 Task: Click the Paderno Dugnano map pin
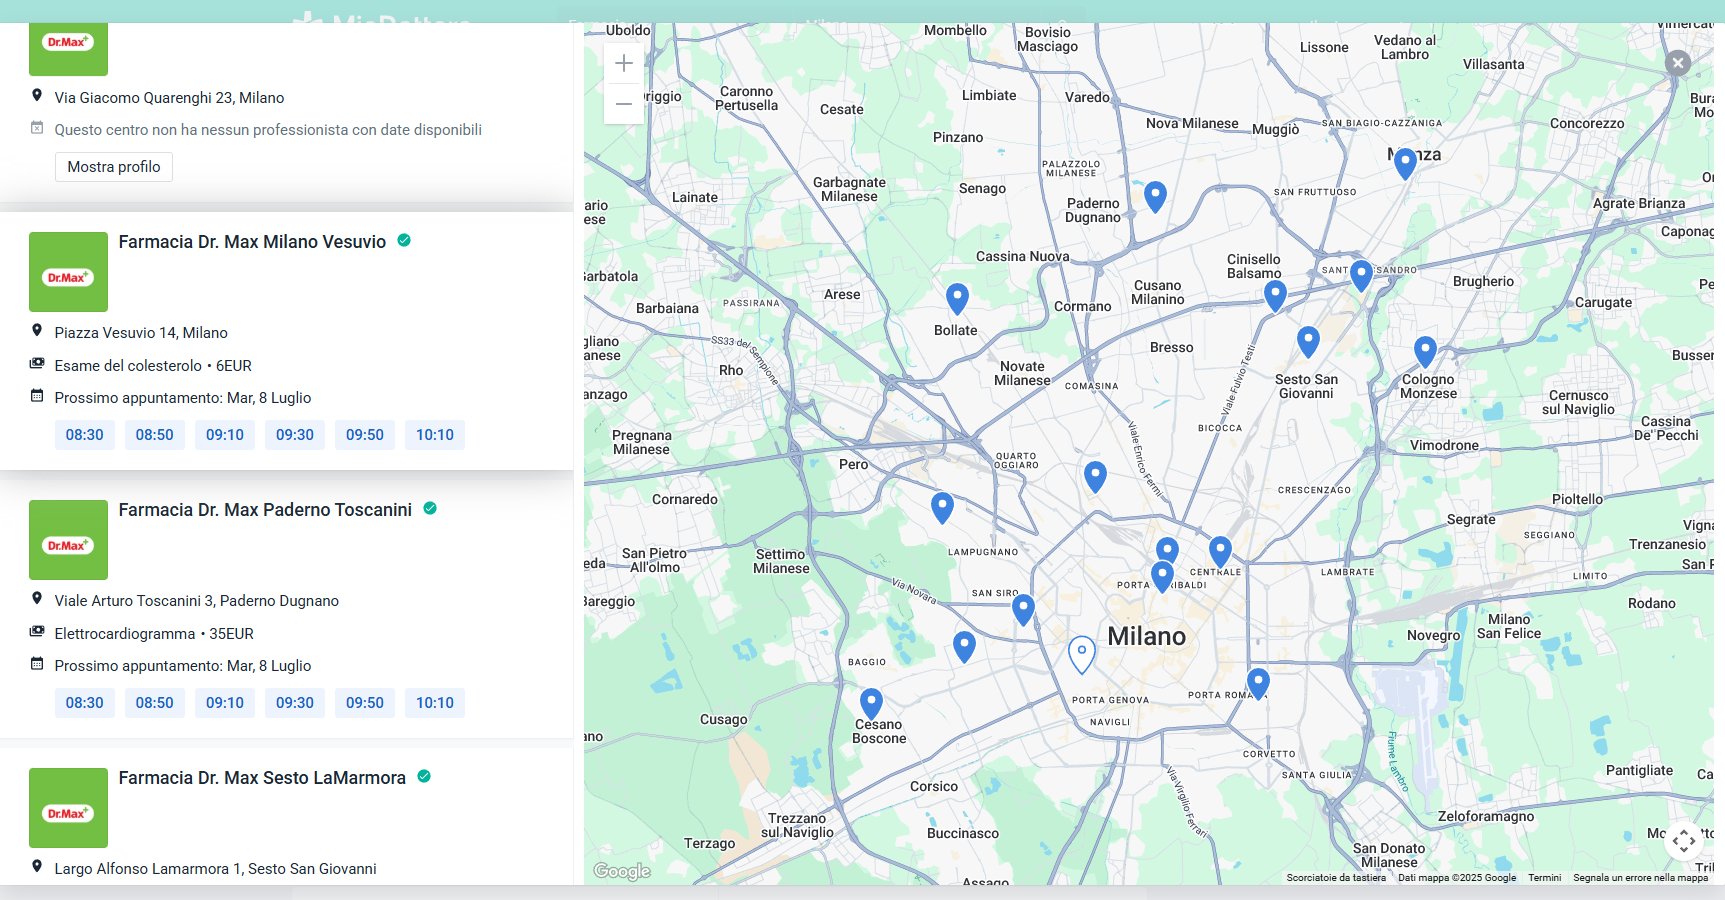[x=1155, y=197]
